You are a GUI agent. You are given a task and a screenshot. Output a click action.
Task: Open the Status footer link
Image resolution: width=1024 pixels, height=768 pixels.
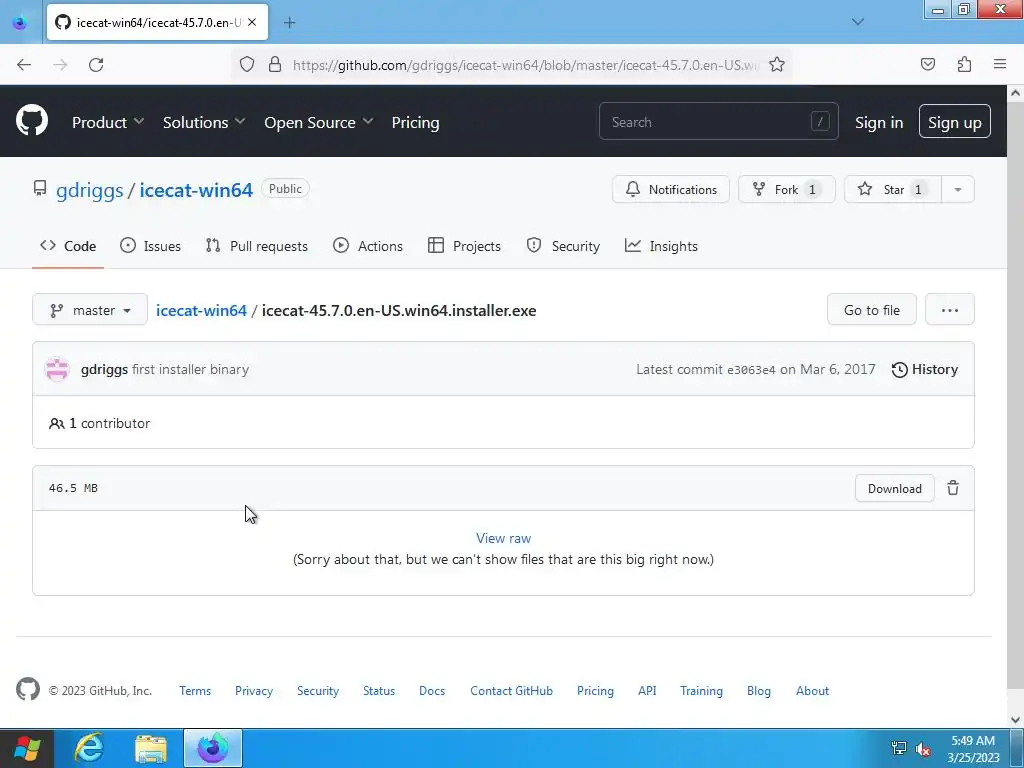(x=379, y=690)
